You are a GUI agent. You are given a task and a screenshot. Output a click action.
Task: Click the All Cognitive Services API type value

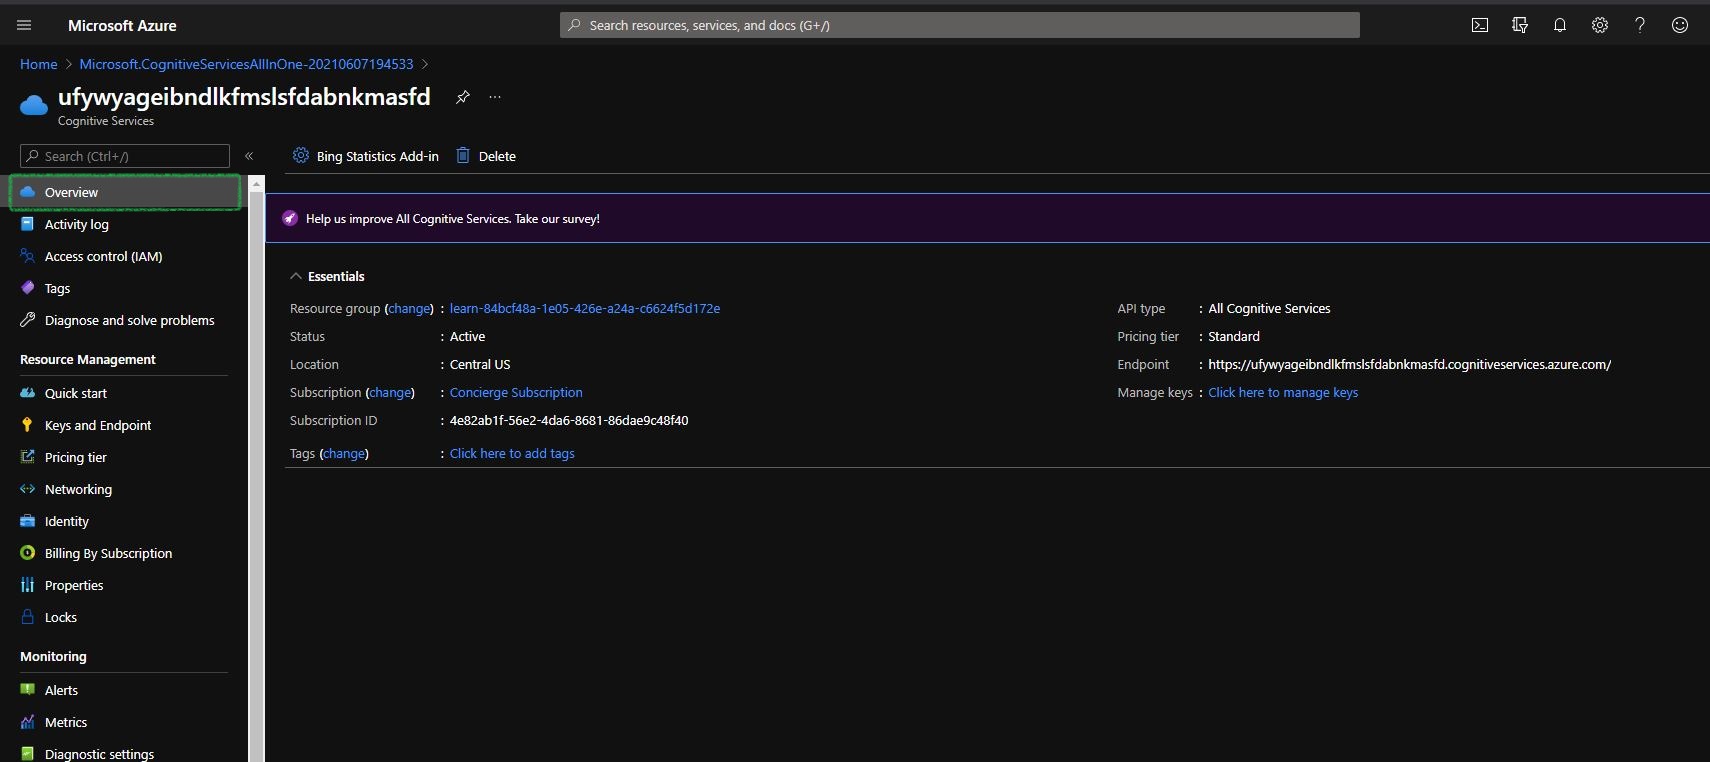1269,308
